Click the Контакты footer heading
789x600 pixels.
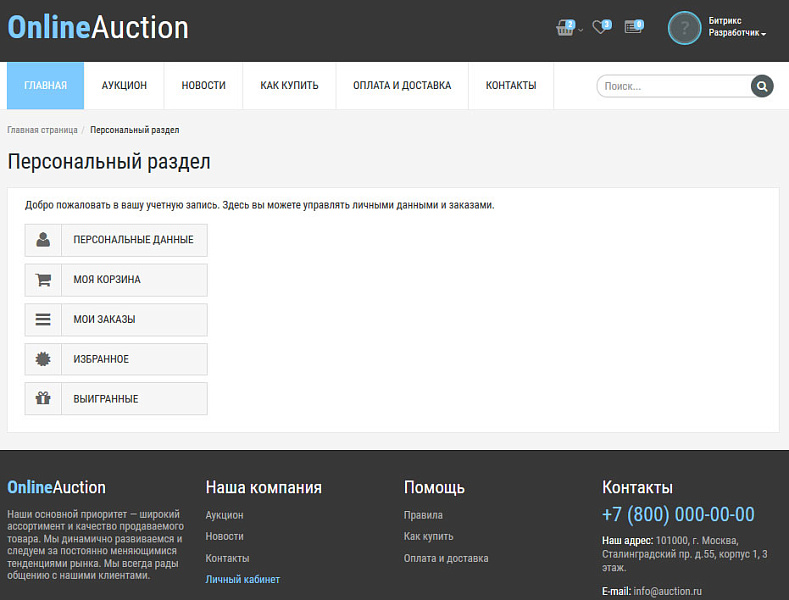pyautogui.click(x=638, y=487)
